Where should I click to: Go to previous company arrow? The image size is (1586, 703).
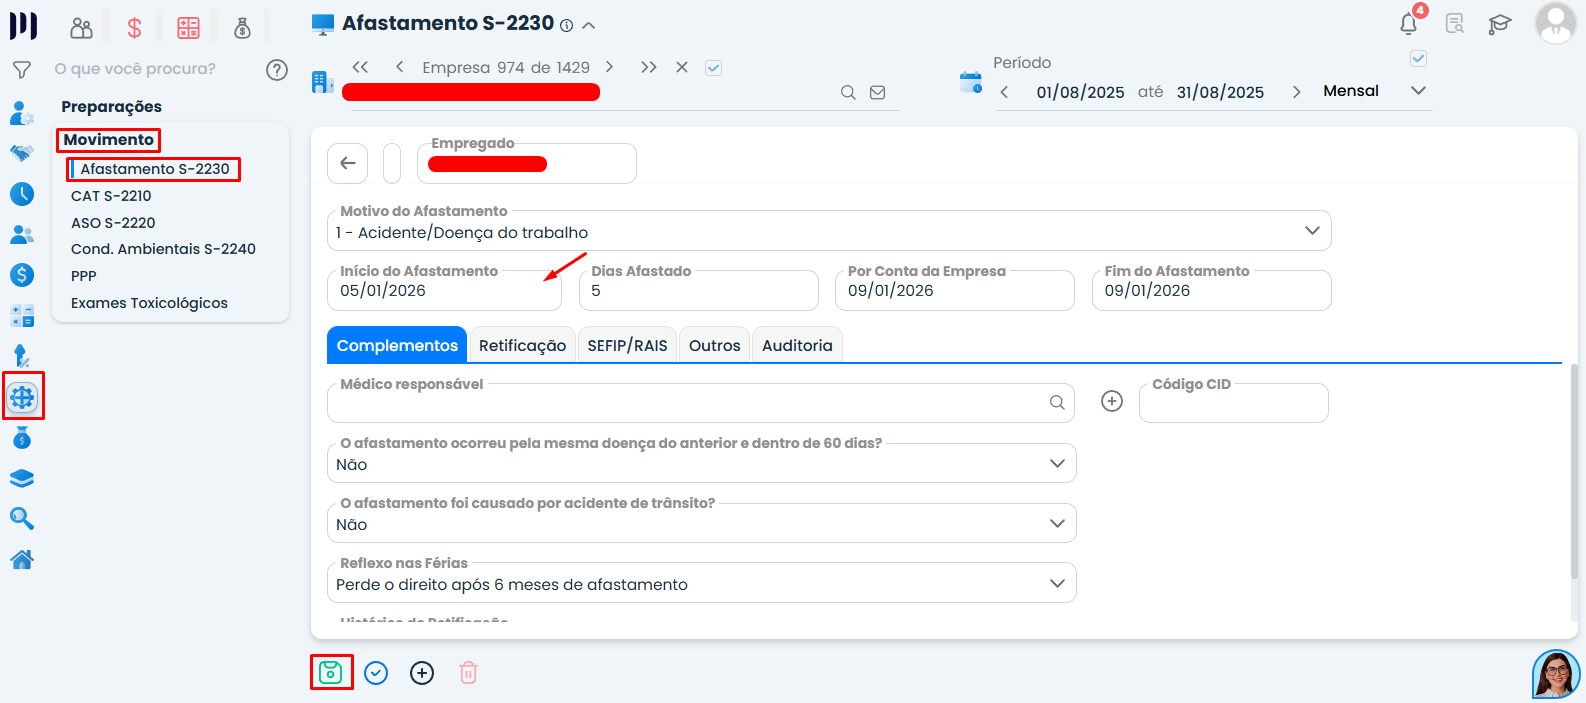[400, 67]
